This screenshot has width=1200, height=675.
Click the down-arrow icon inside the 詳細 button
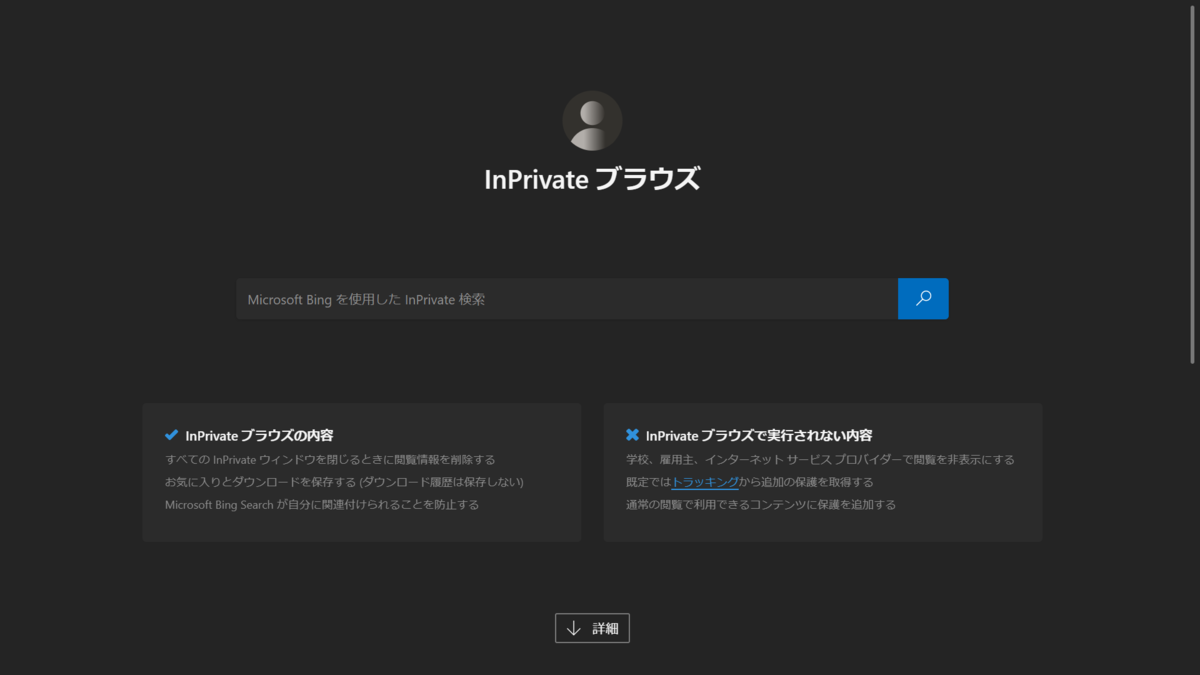pyautogui.click(x=573, y=628)
